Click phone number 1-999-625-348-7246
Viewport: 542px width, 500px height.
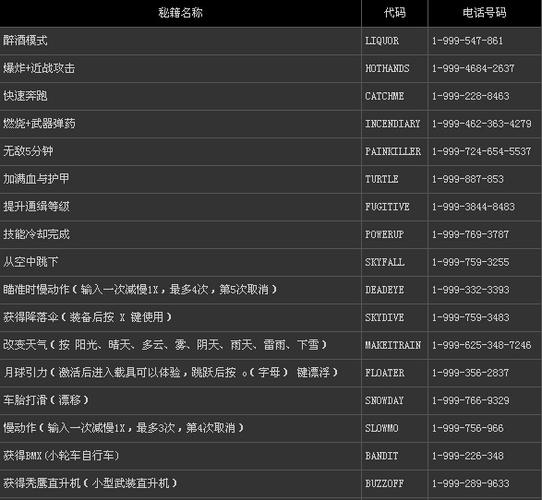tap(482, 345)
